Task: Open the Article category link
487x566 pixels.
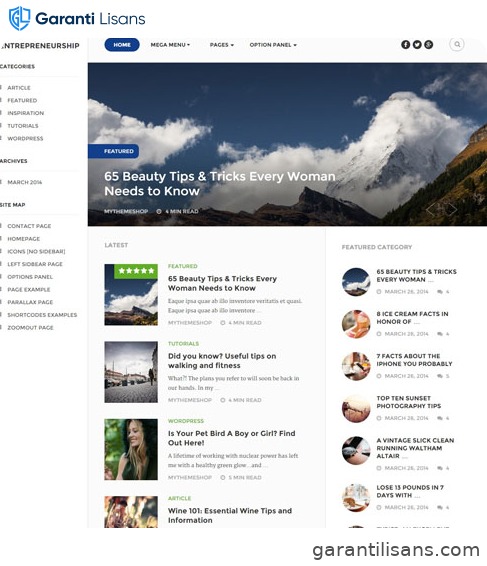Action: (x=19, y=88)
